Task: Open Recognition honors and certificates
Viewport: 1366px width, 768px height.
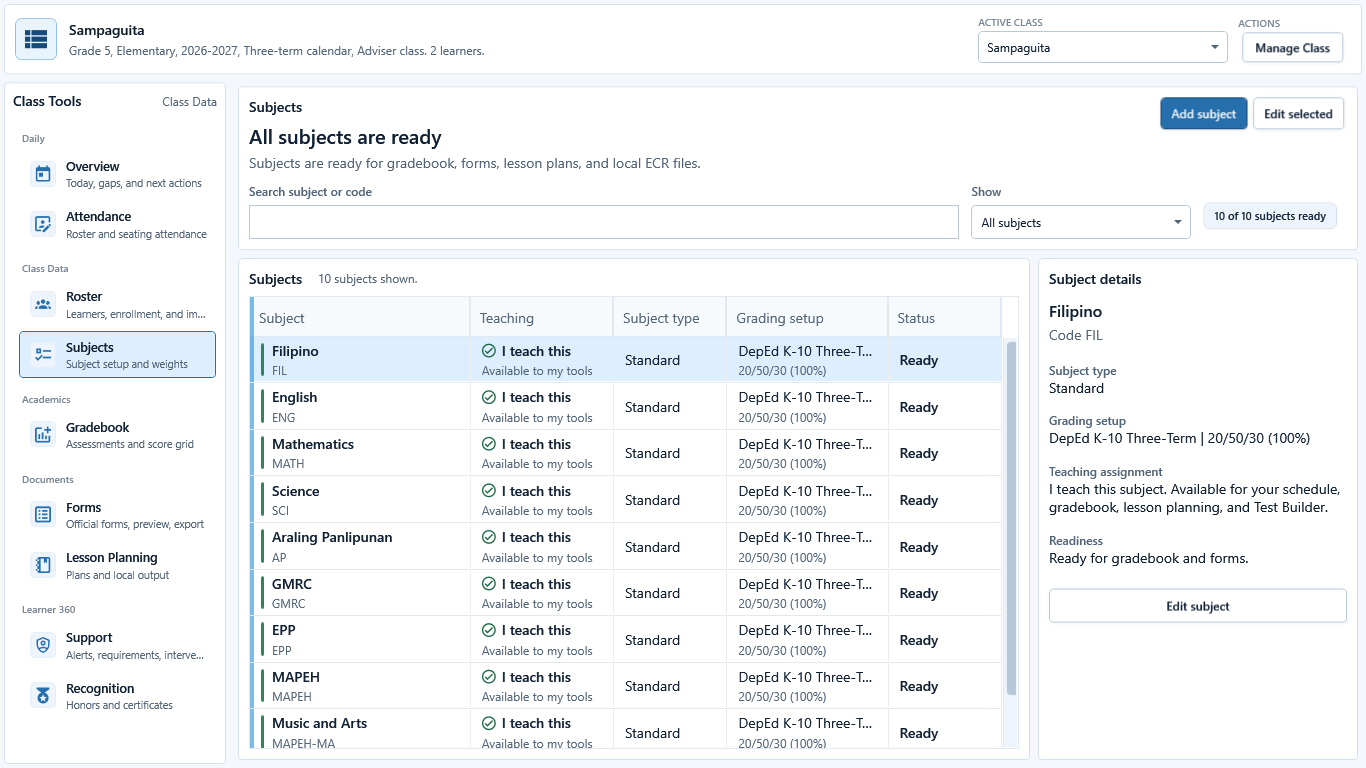Action: point(117,696)
